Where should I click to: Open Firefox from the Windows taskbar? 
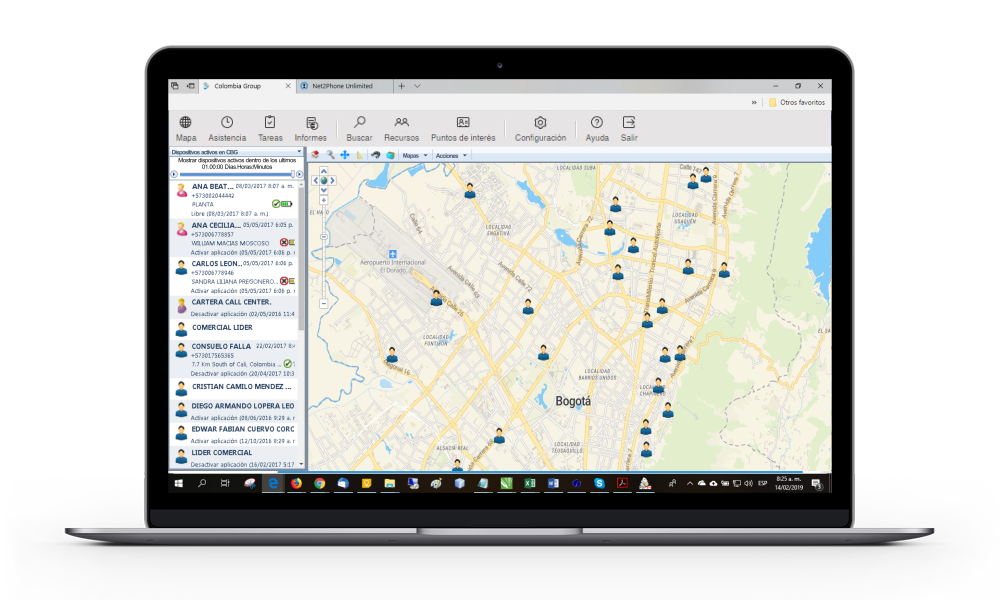pyautogui.click(x=297, y=483)
